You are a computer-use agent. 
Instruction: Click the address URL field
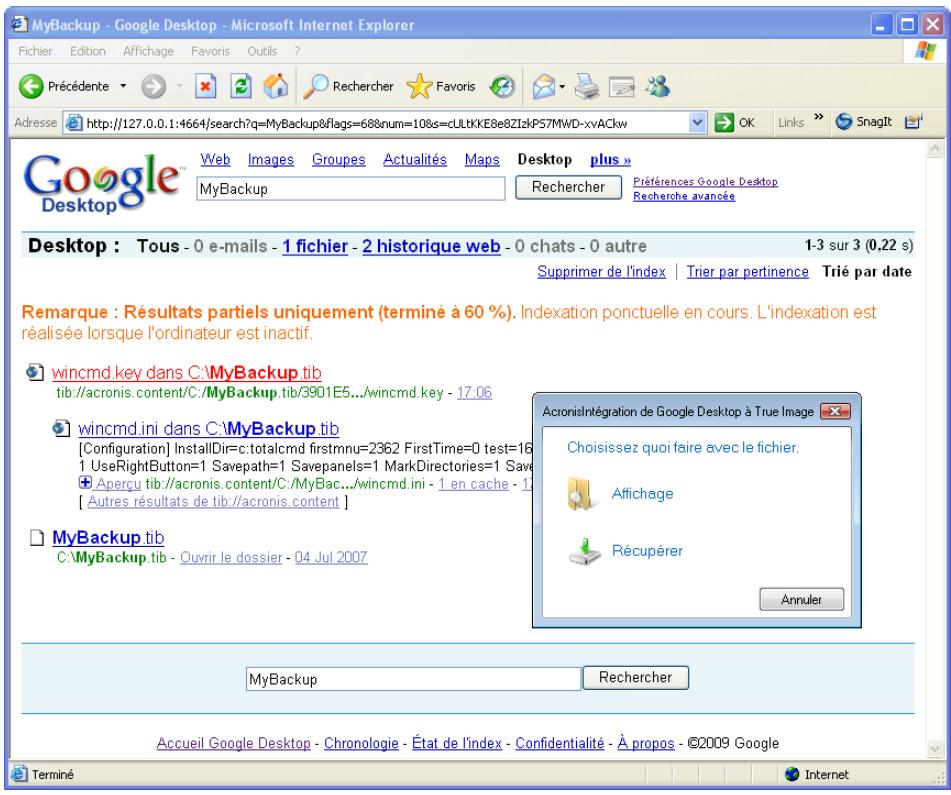point(386,123)
